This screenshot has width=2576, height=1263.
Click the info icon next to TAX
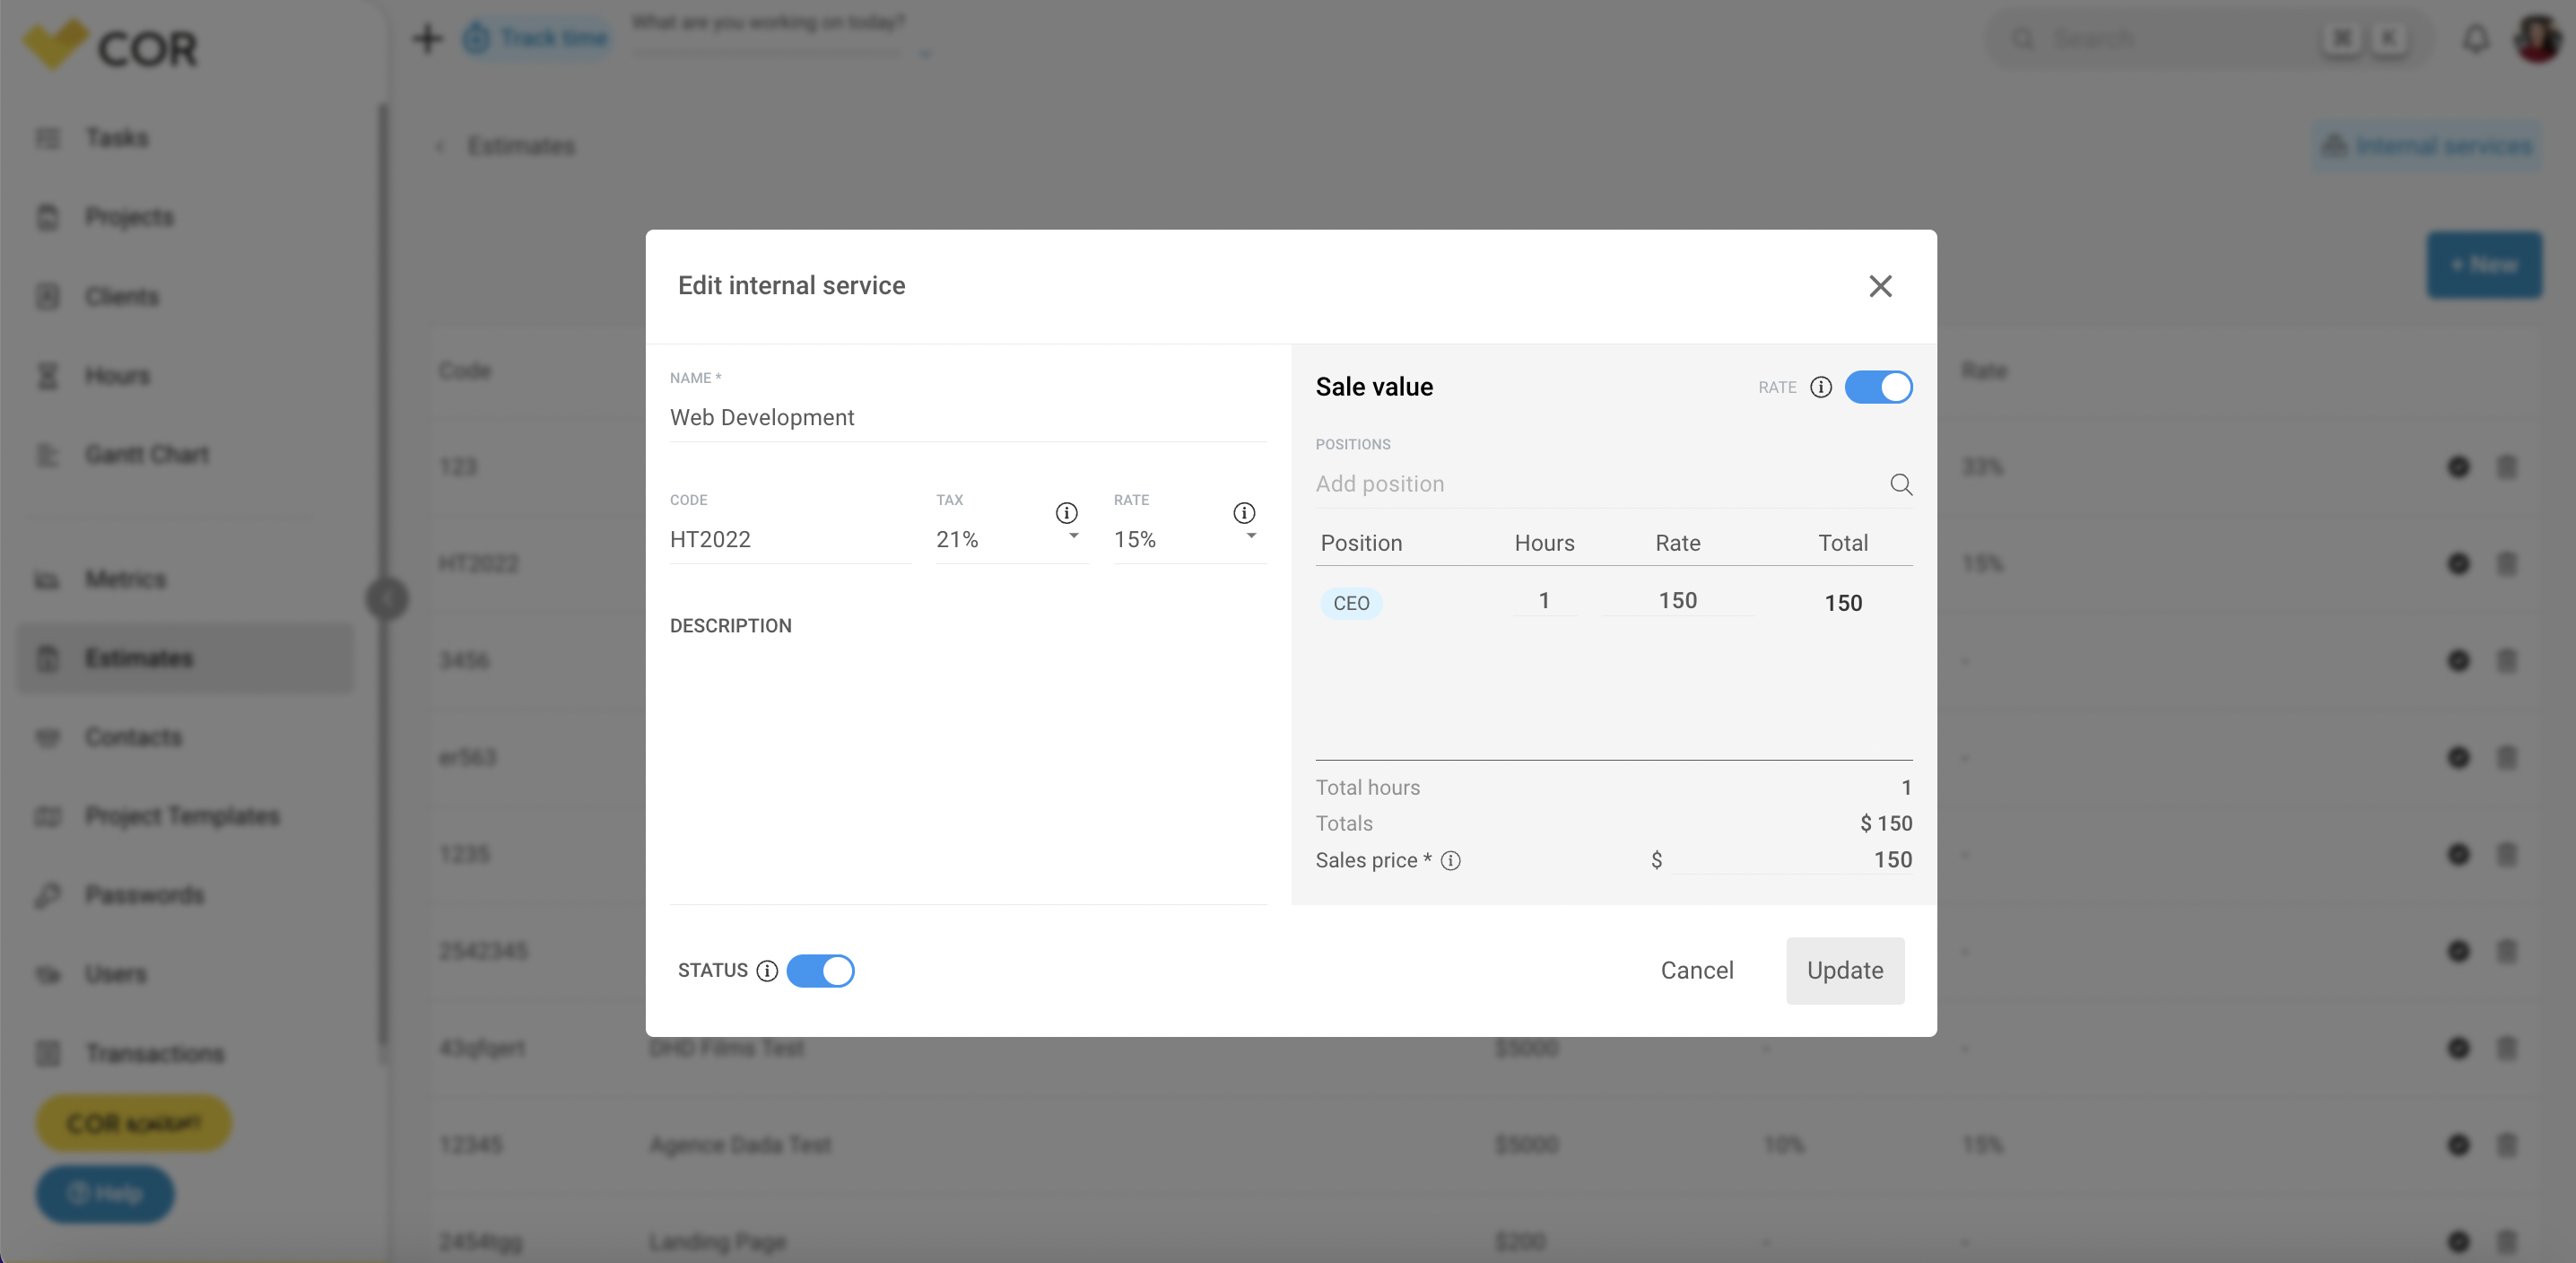(x=1067, y=513)
